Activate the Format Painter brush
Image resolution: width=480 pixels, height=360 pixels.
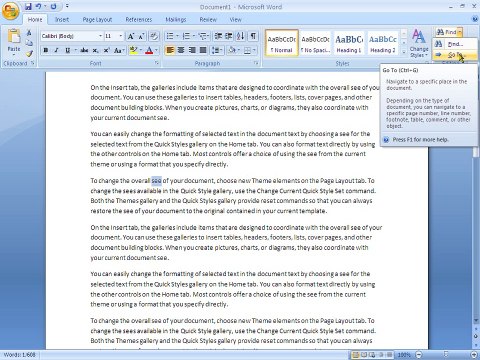[29, 53]
